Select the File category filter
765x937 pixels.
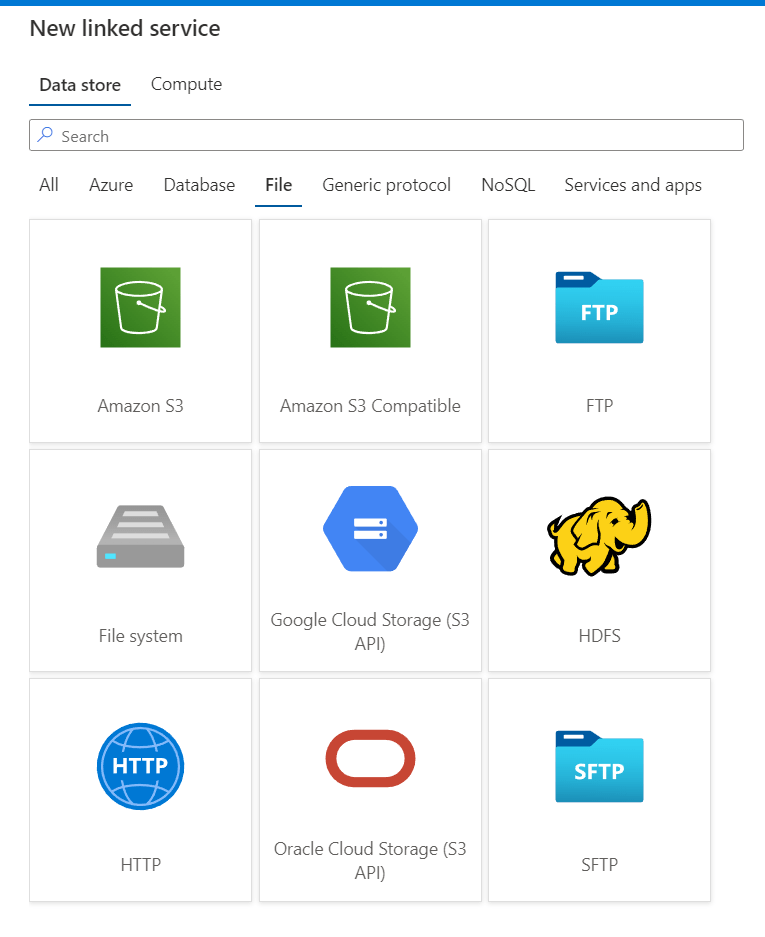pyautogui.click(x=278, y=185)
